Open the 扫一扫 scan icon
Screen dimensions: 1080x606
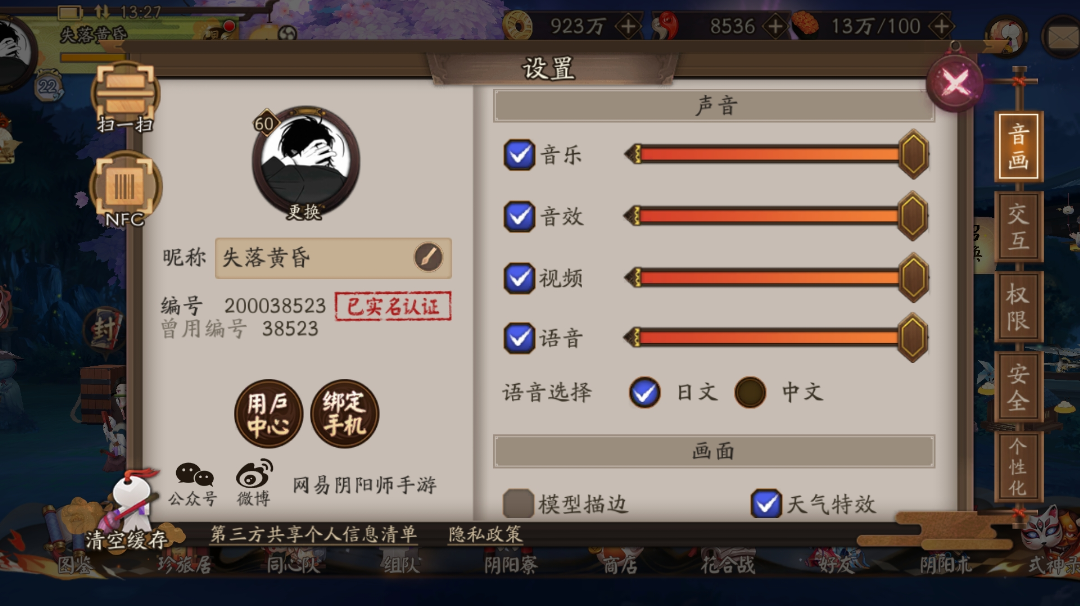click(125, 97)
